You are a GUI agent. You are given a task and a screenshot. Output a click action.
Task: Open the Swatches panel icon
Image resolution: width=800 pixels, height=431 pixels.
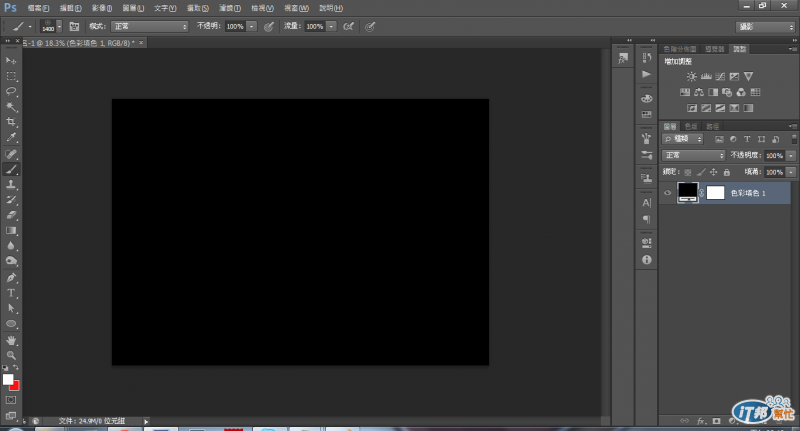pos(646,115)
